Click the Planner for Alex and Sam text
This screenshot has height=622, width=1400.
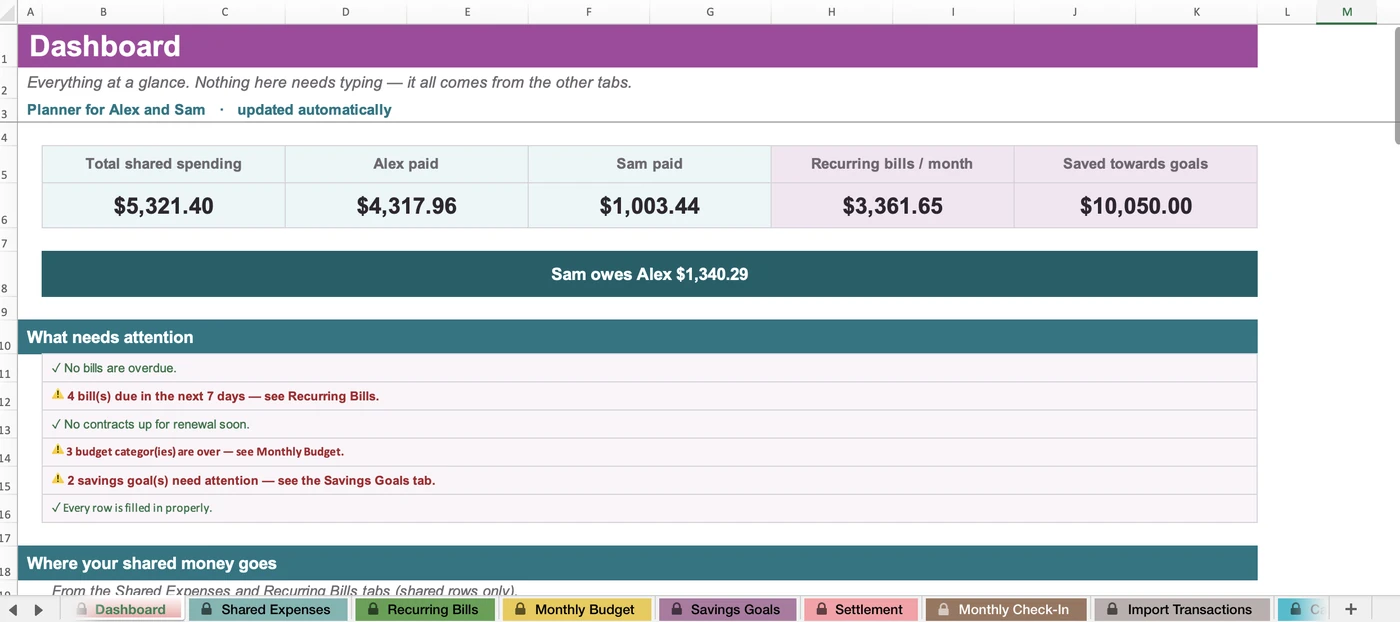(x=116, y=110)
